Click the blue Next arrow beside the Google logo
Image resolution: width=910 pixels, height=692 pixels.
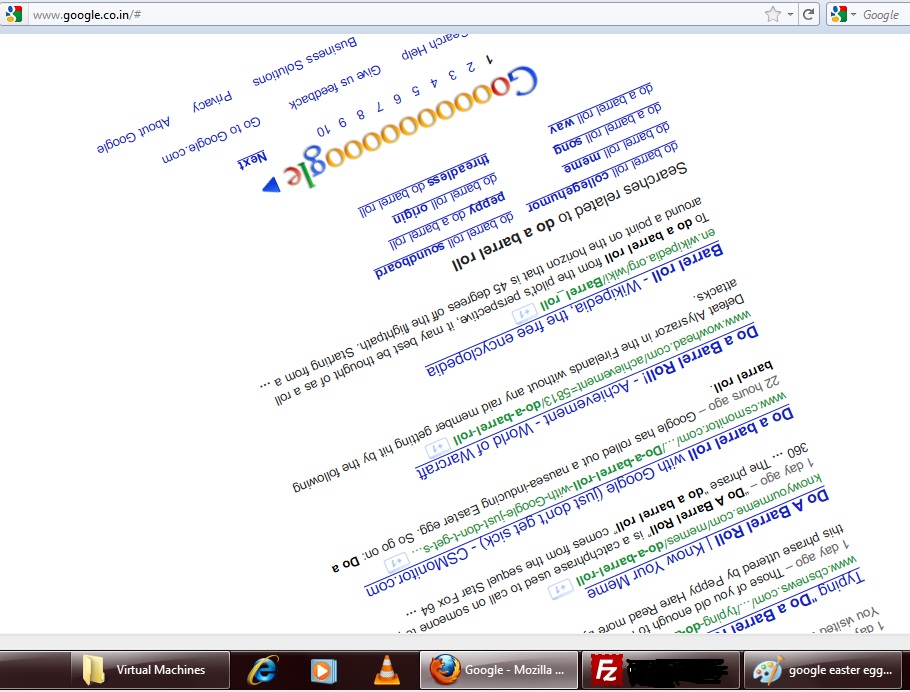[x=271, y=185]
